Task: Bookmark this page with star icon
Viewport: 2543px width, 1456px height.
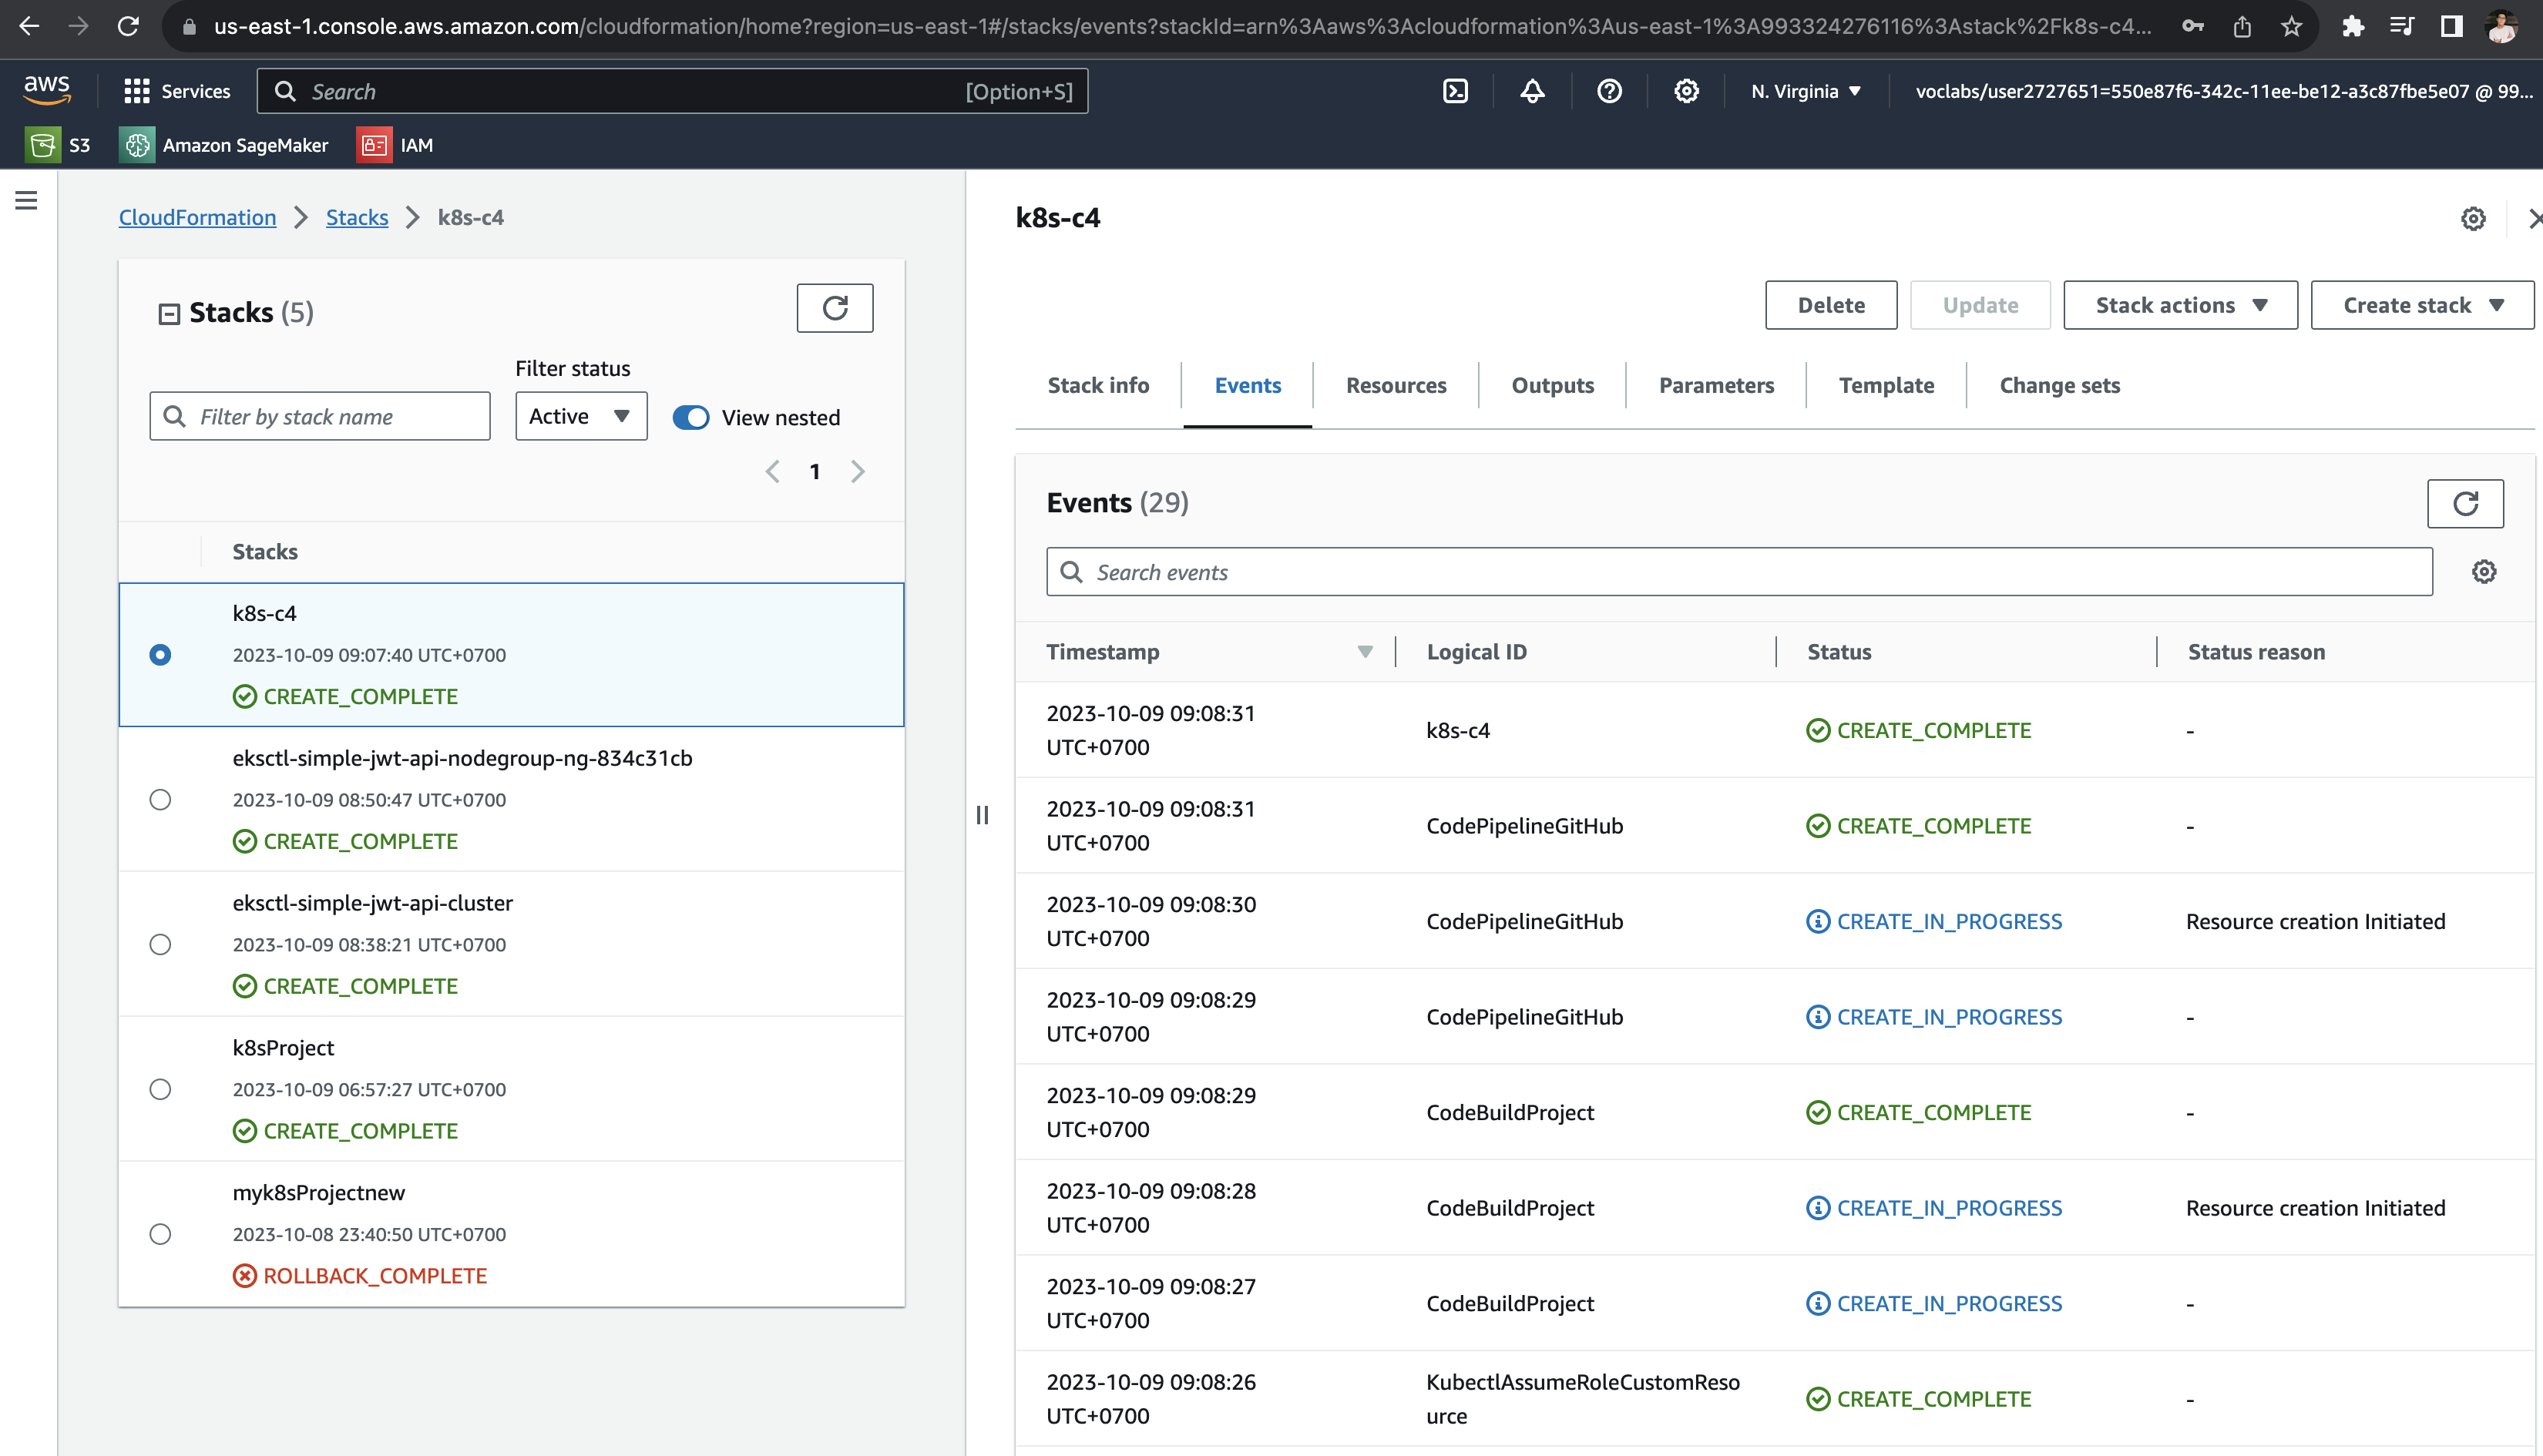Action: (2292, 26)
